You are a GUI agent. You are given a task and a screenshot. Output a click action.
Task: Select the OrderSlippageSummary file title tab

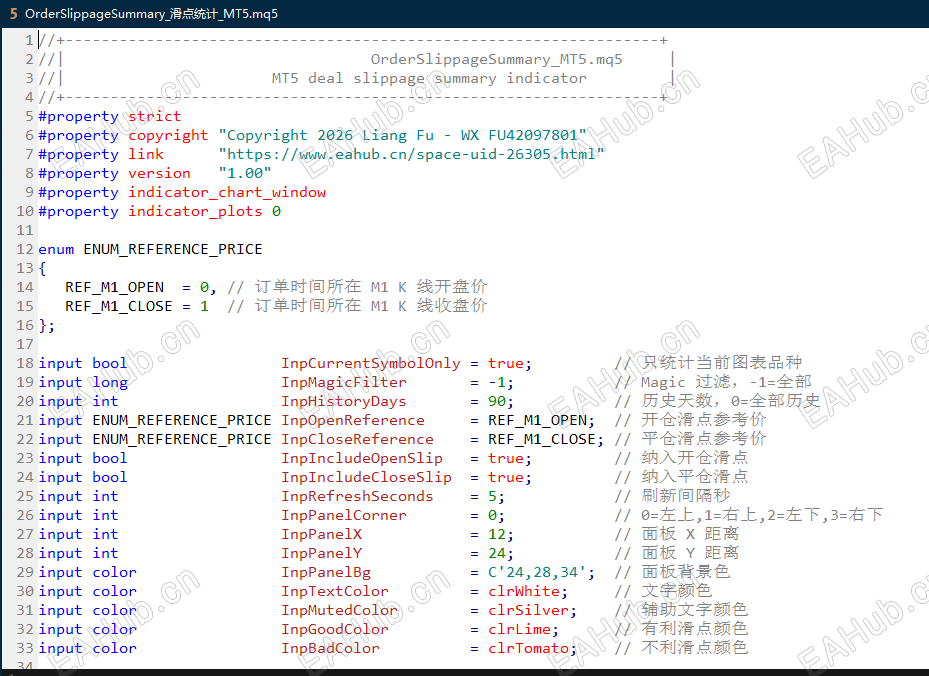tap(151, 13)
